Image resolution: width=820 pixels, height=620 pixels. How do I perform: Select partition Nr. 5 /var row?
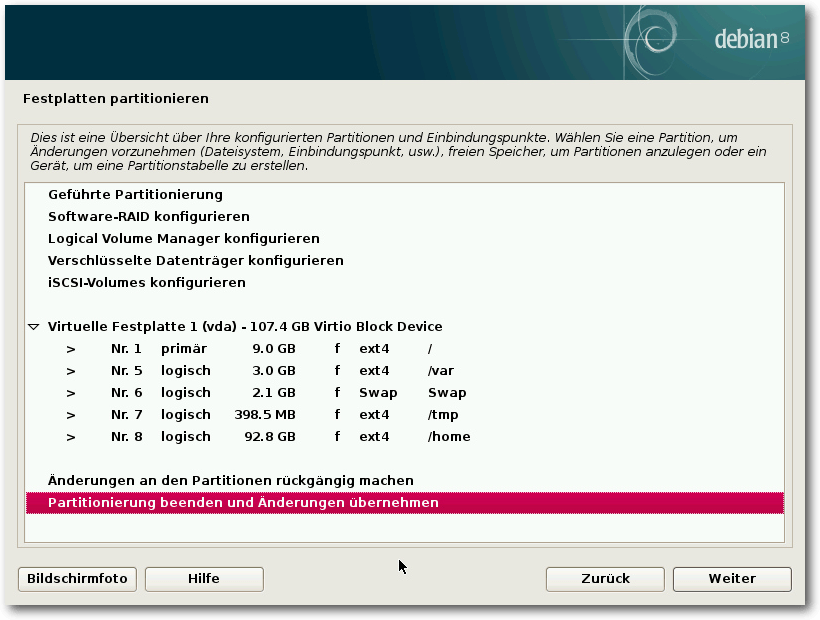(x=405, y=370)
